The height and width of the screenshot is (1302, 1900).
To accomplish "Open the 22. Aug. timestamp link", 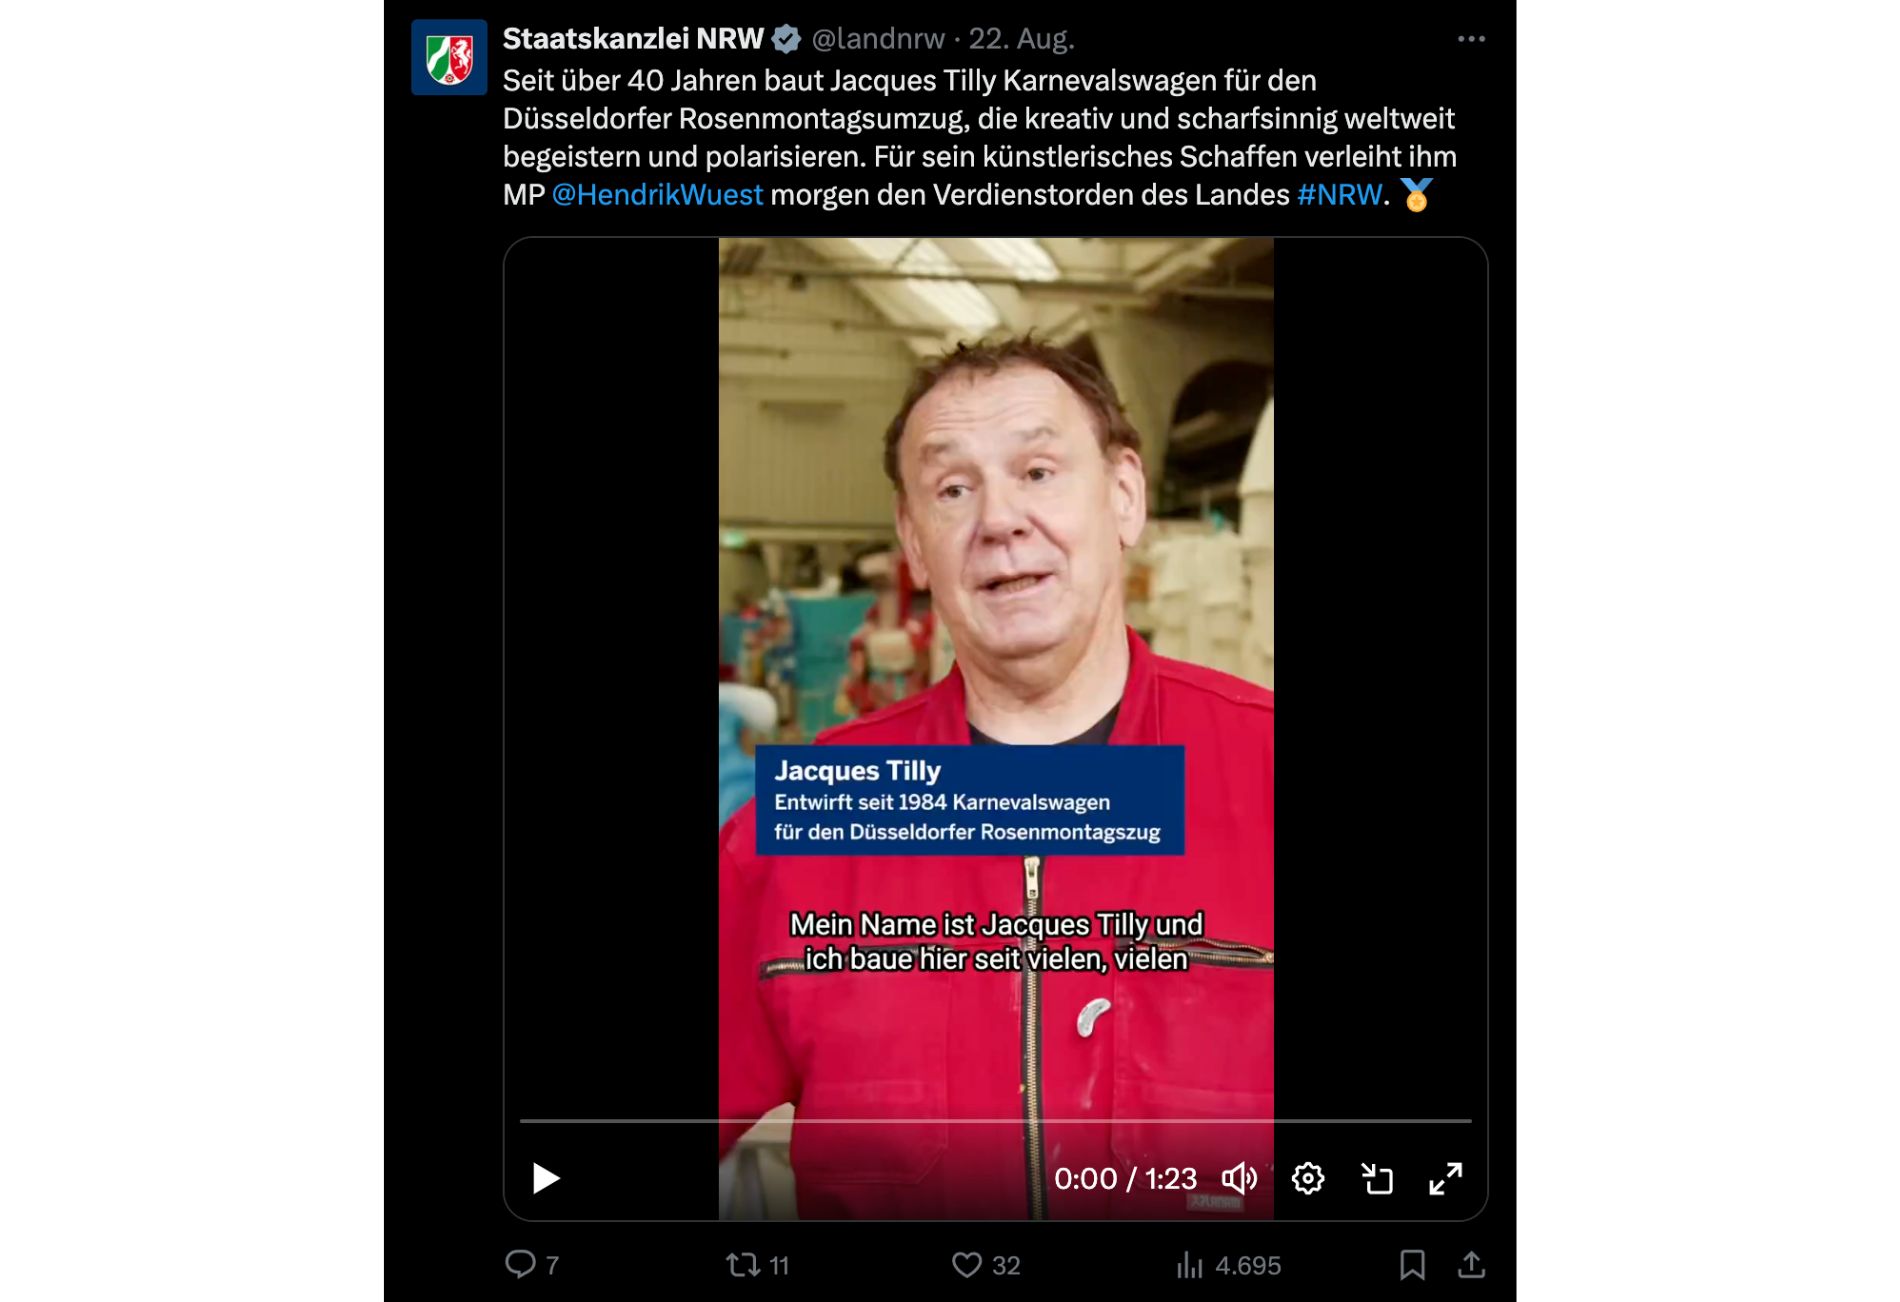I will 1021,39.
